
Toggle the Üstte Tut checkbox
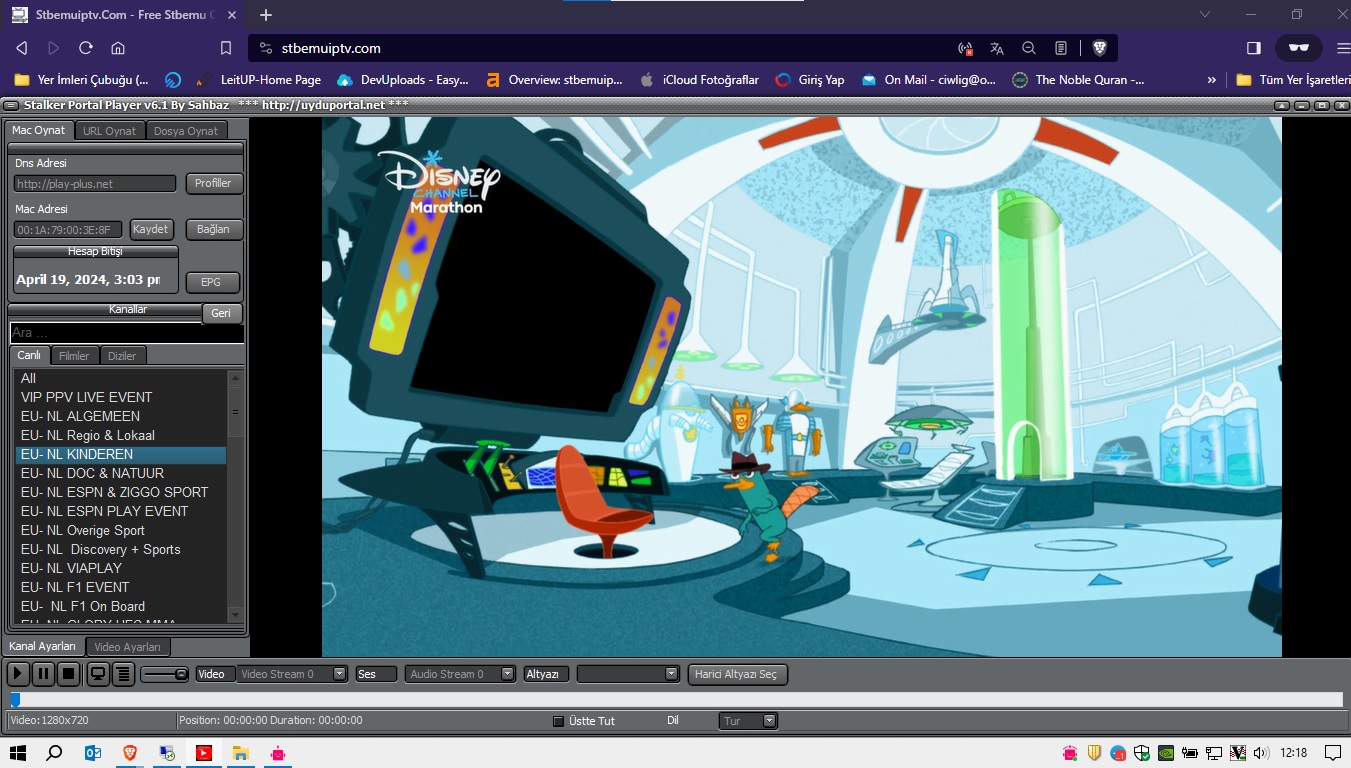pyautogui.click(x=559, y=721)
